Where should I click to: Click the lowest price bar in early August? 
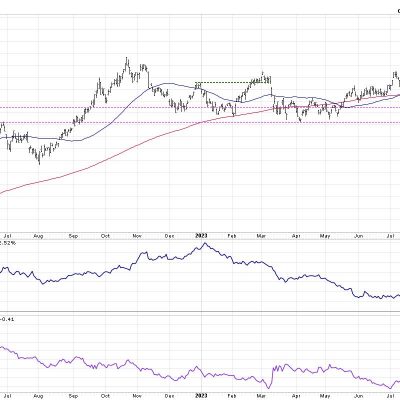[40, 158]
